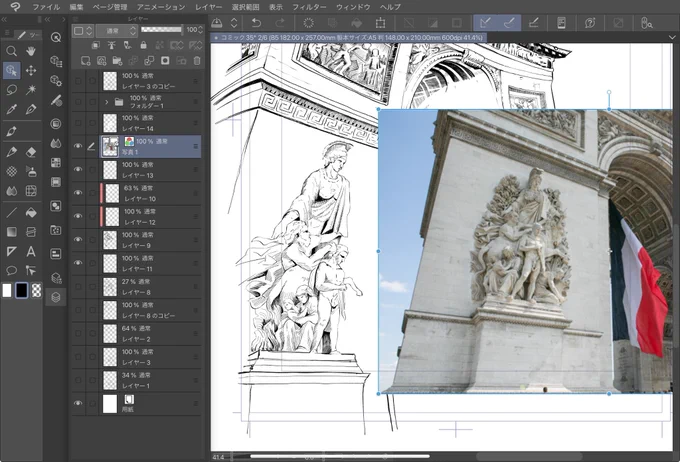
Task: Select the black sub color swatch
Action: (x=22, y=290)
